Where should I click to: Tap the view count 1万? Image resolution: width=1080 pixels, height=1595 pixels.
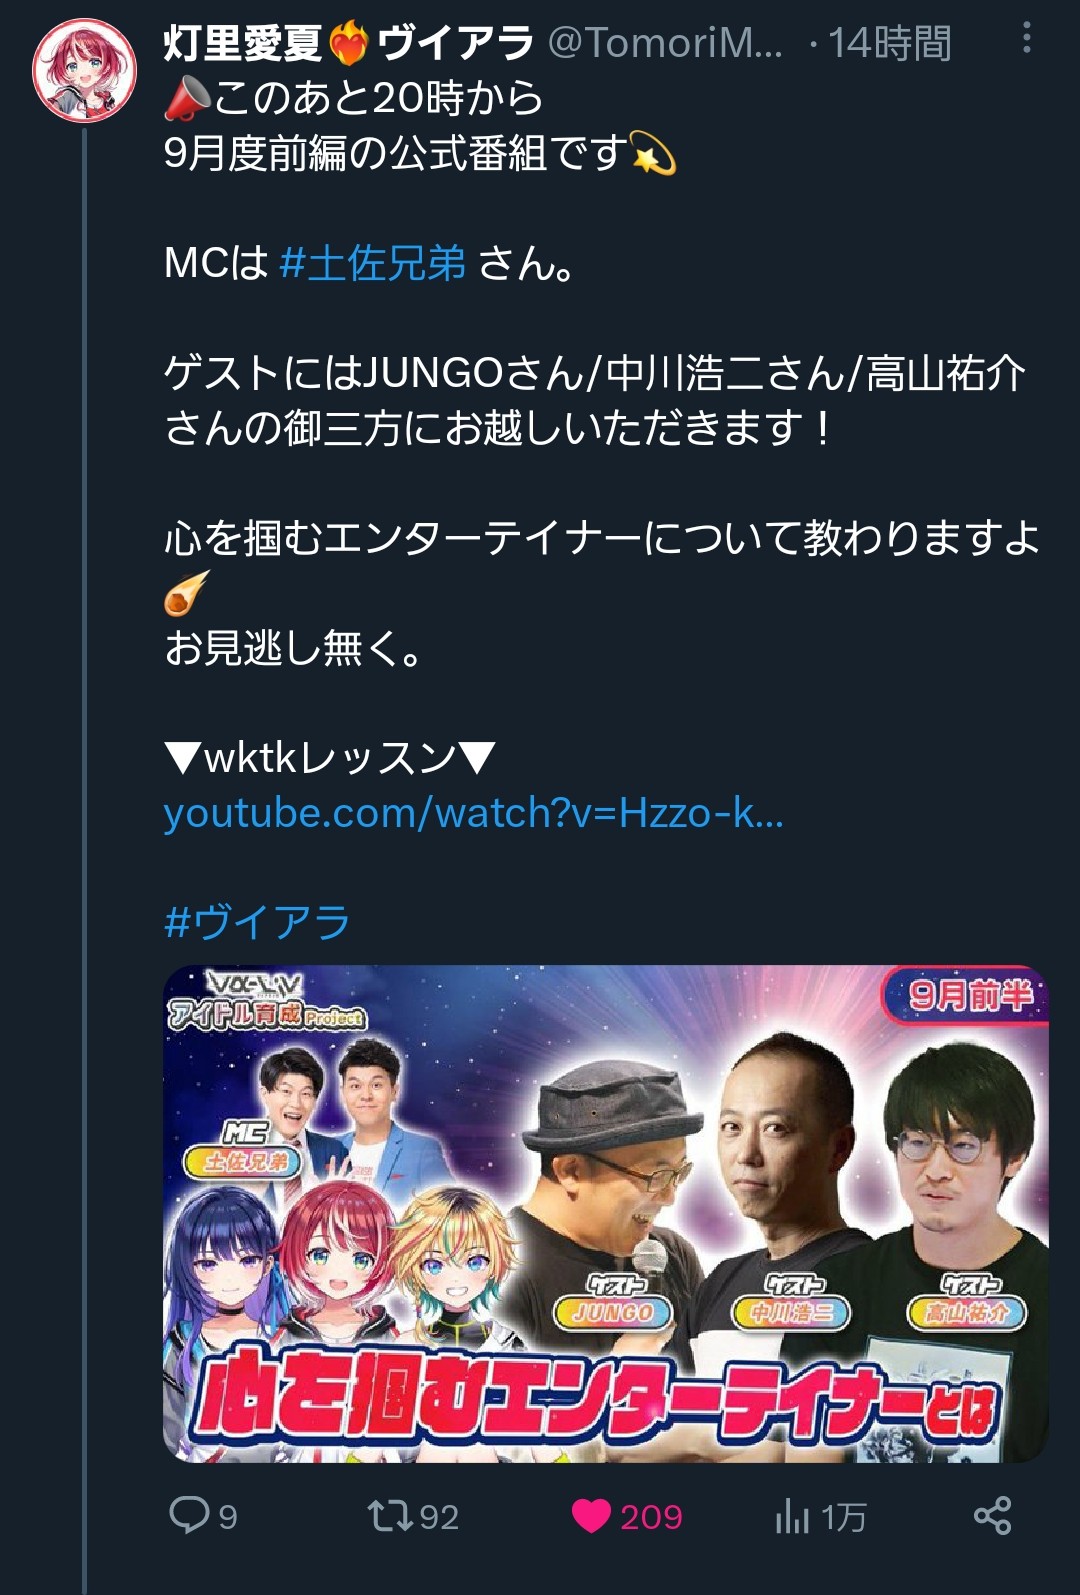tap(843, 1517)
